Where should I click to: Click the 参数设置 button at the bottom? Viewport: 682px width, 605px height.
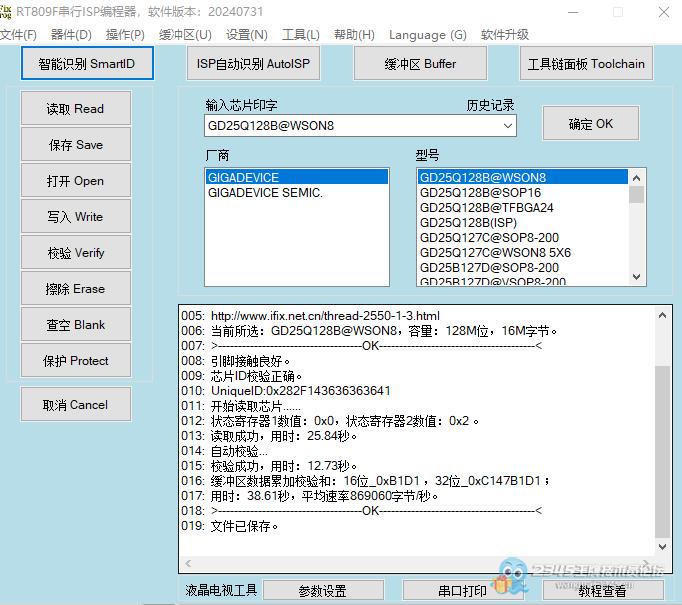pyautogui.click(x=322, y=591)
